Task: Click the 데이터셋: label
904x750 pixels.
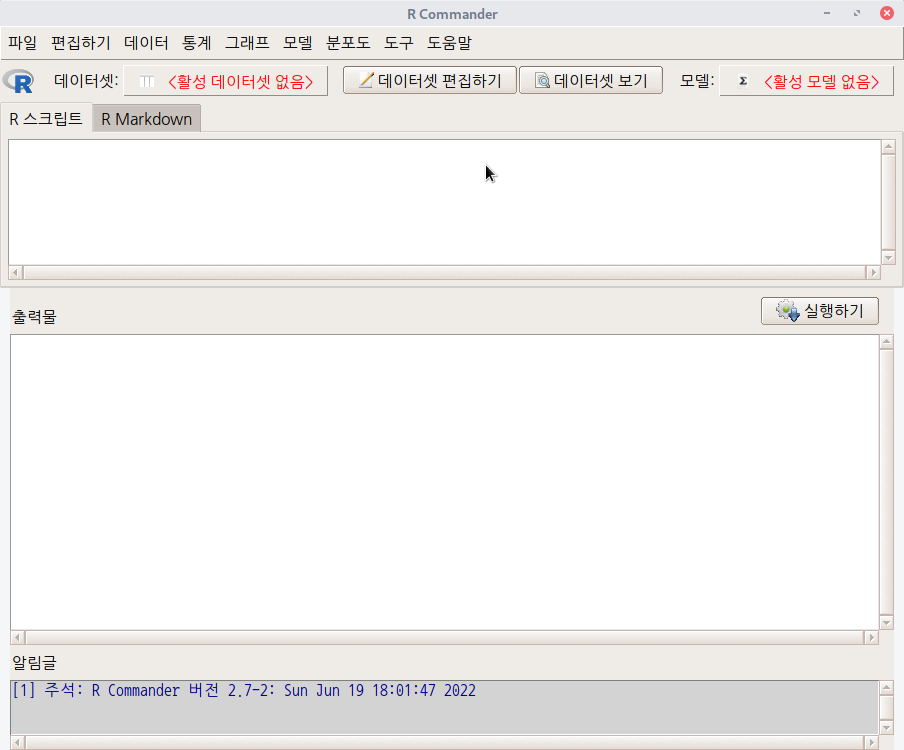Action: 86,81
